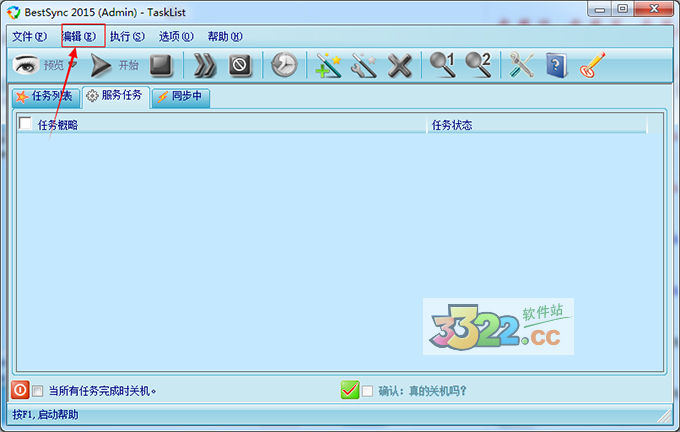This screenshot has width=680, height=432.
Task: Click the 预览 label on toolbar
Action: click(x=54, y=65)
